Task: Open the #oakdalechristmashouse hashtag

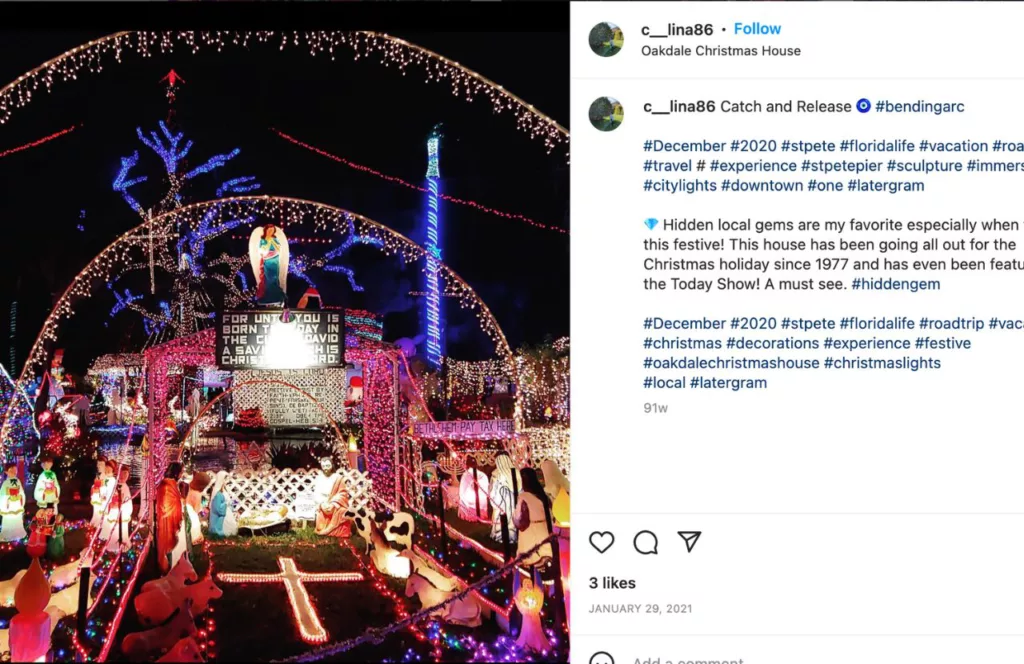Action: 731,363
